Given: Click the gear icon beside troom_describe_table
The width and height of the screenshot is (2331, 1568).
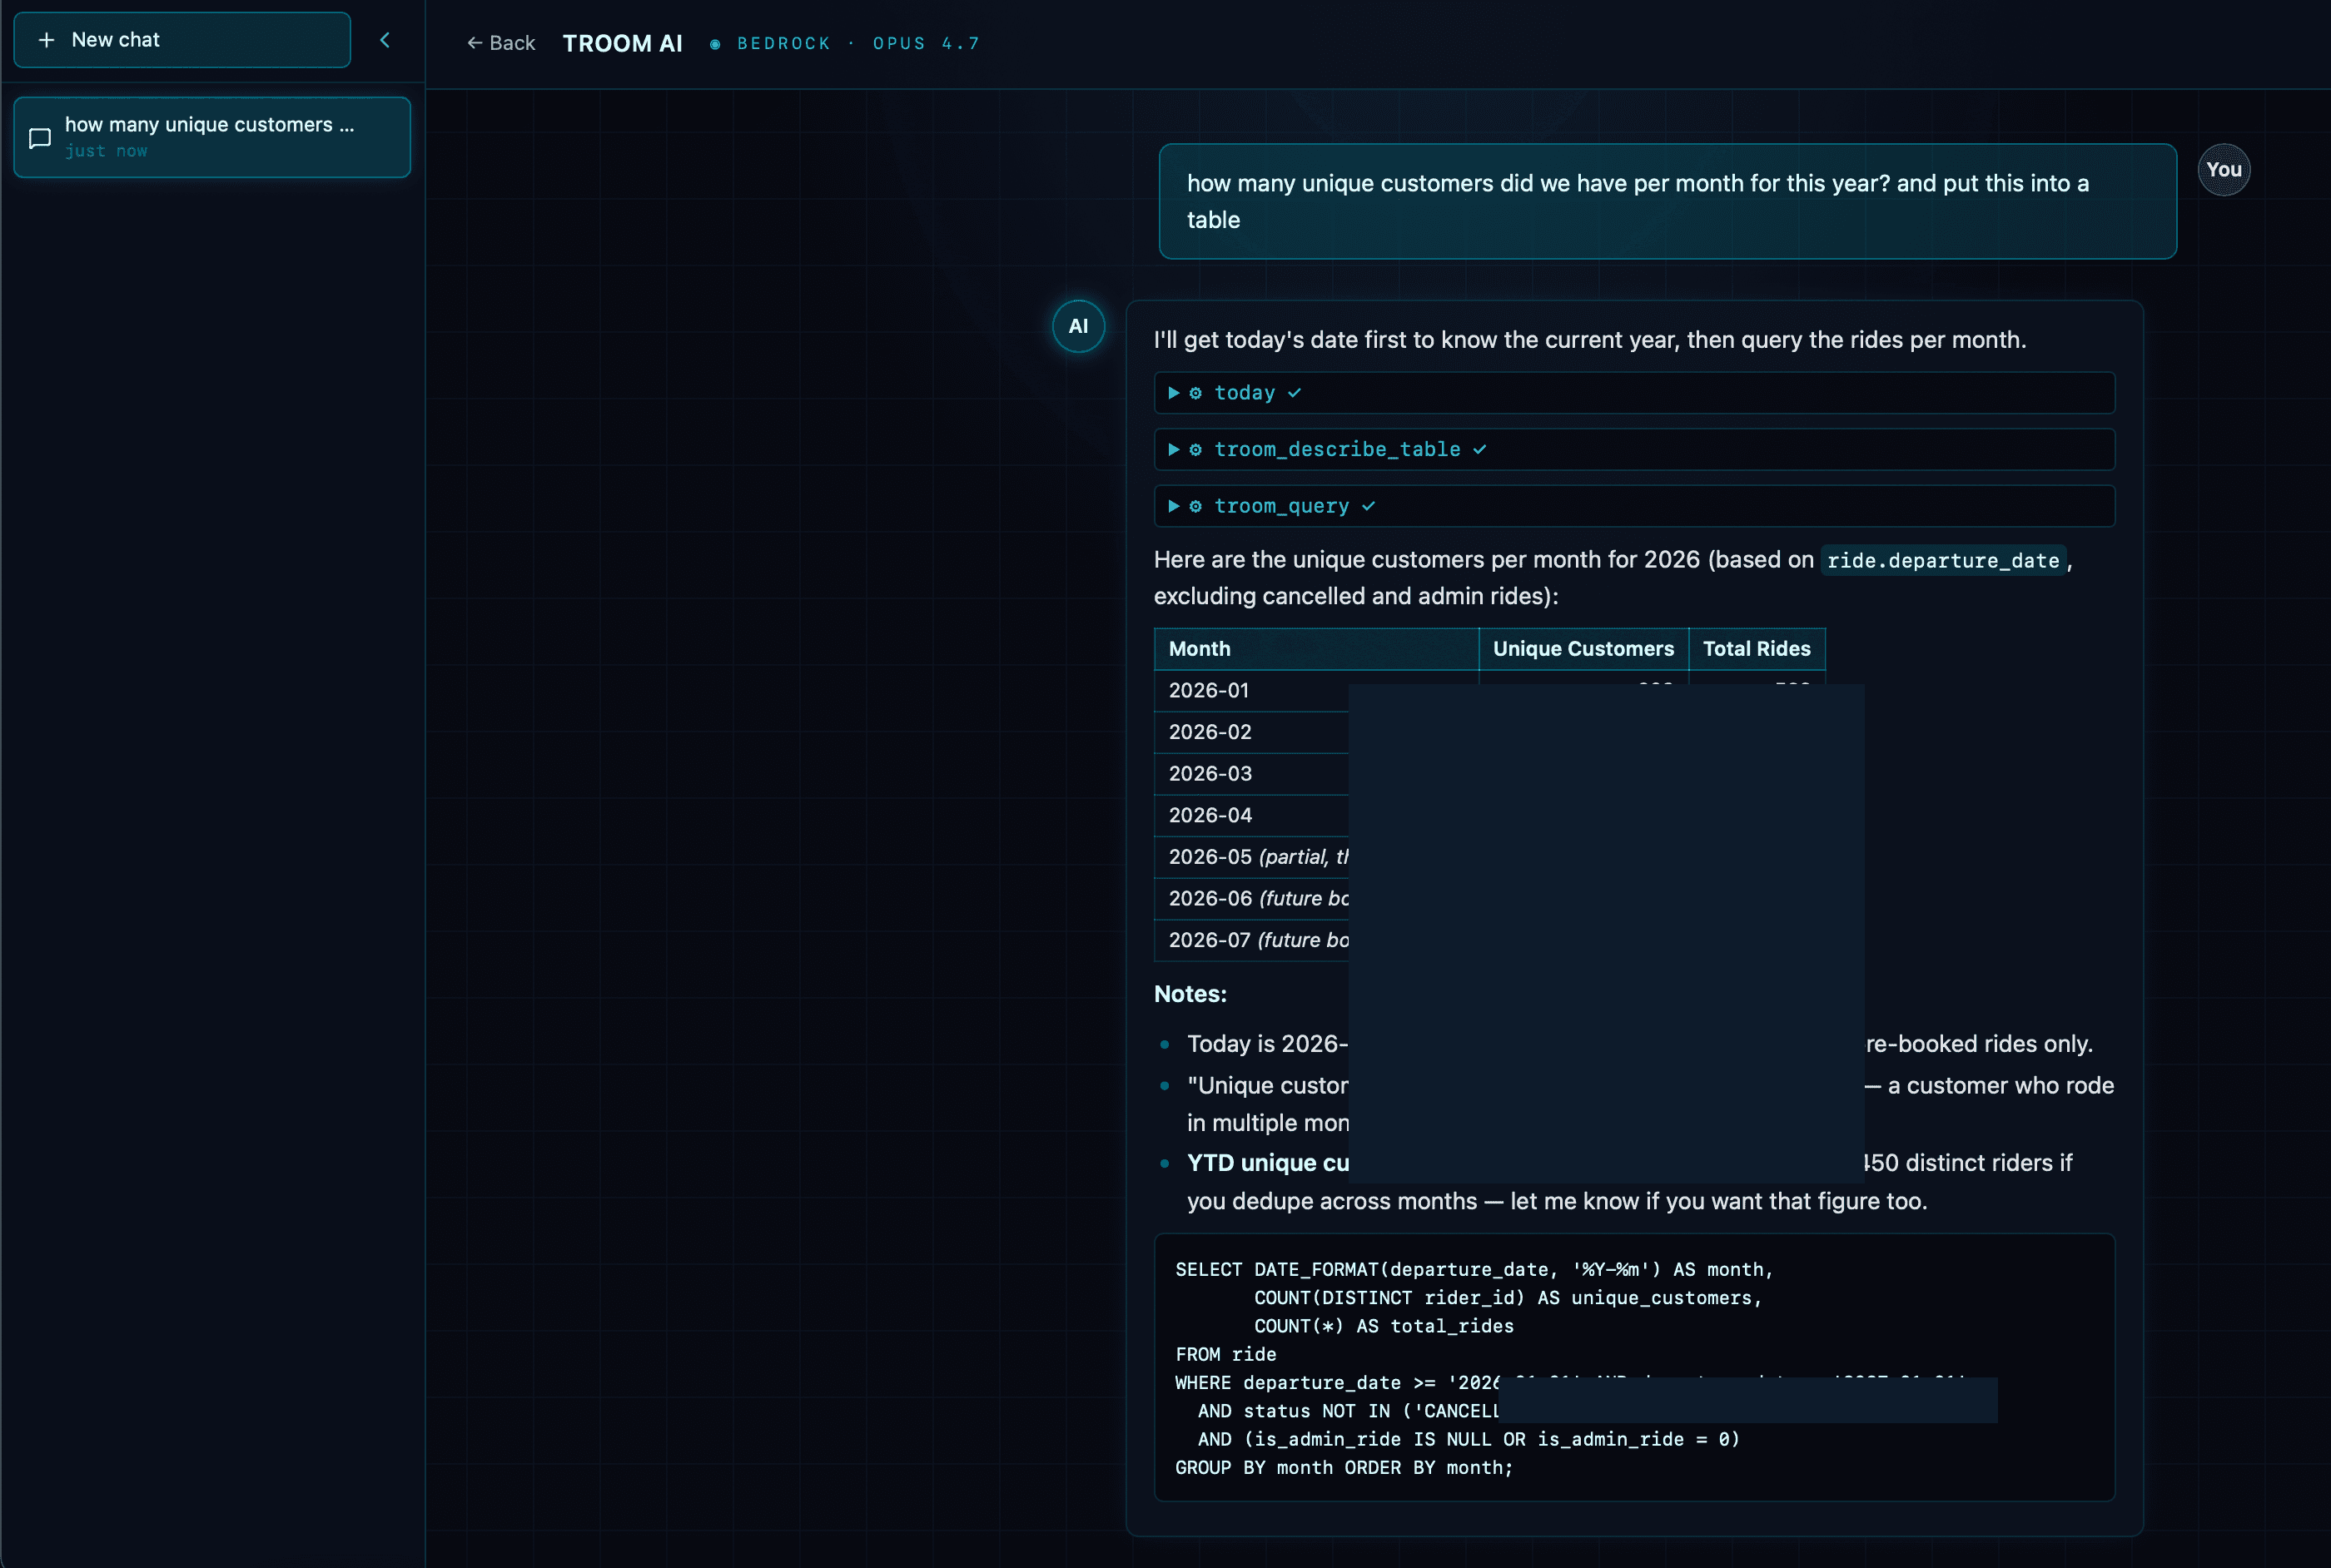Looking at the screenshot, I should 1195,450.
